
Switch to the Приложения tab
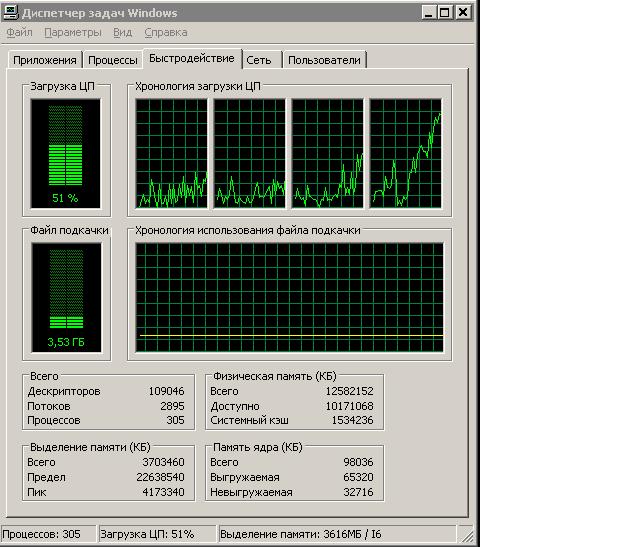(x=44, y=60)
